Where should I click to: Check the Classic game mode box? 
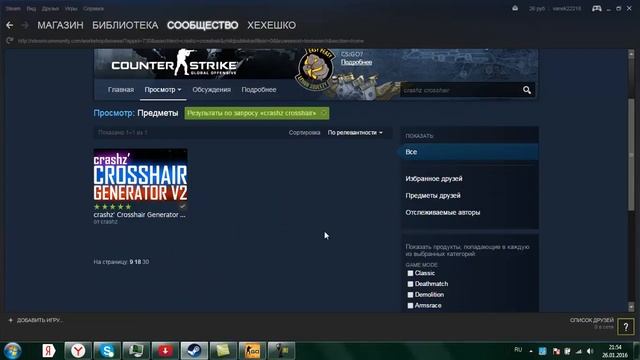pos(410,273)
